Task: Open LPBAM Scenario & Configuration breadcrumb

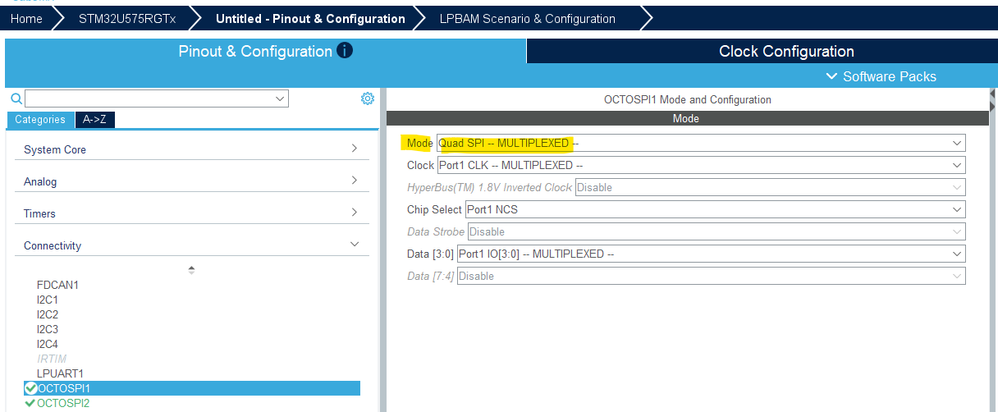Action: point(528,18)
